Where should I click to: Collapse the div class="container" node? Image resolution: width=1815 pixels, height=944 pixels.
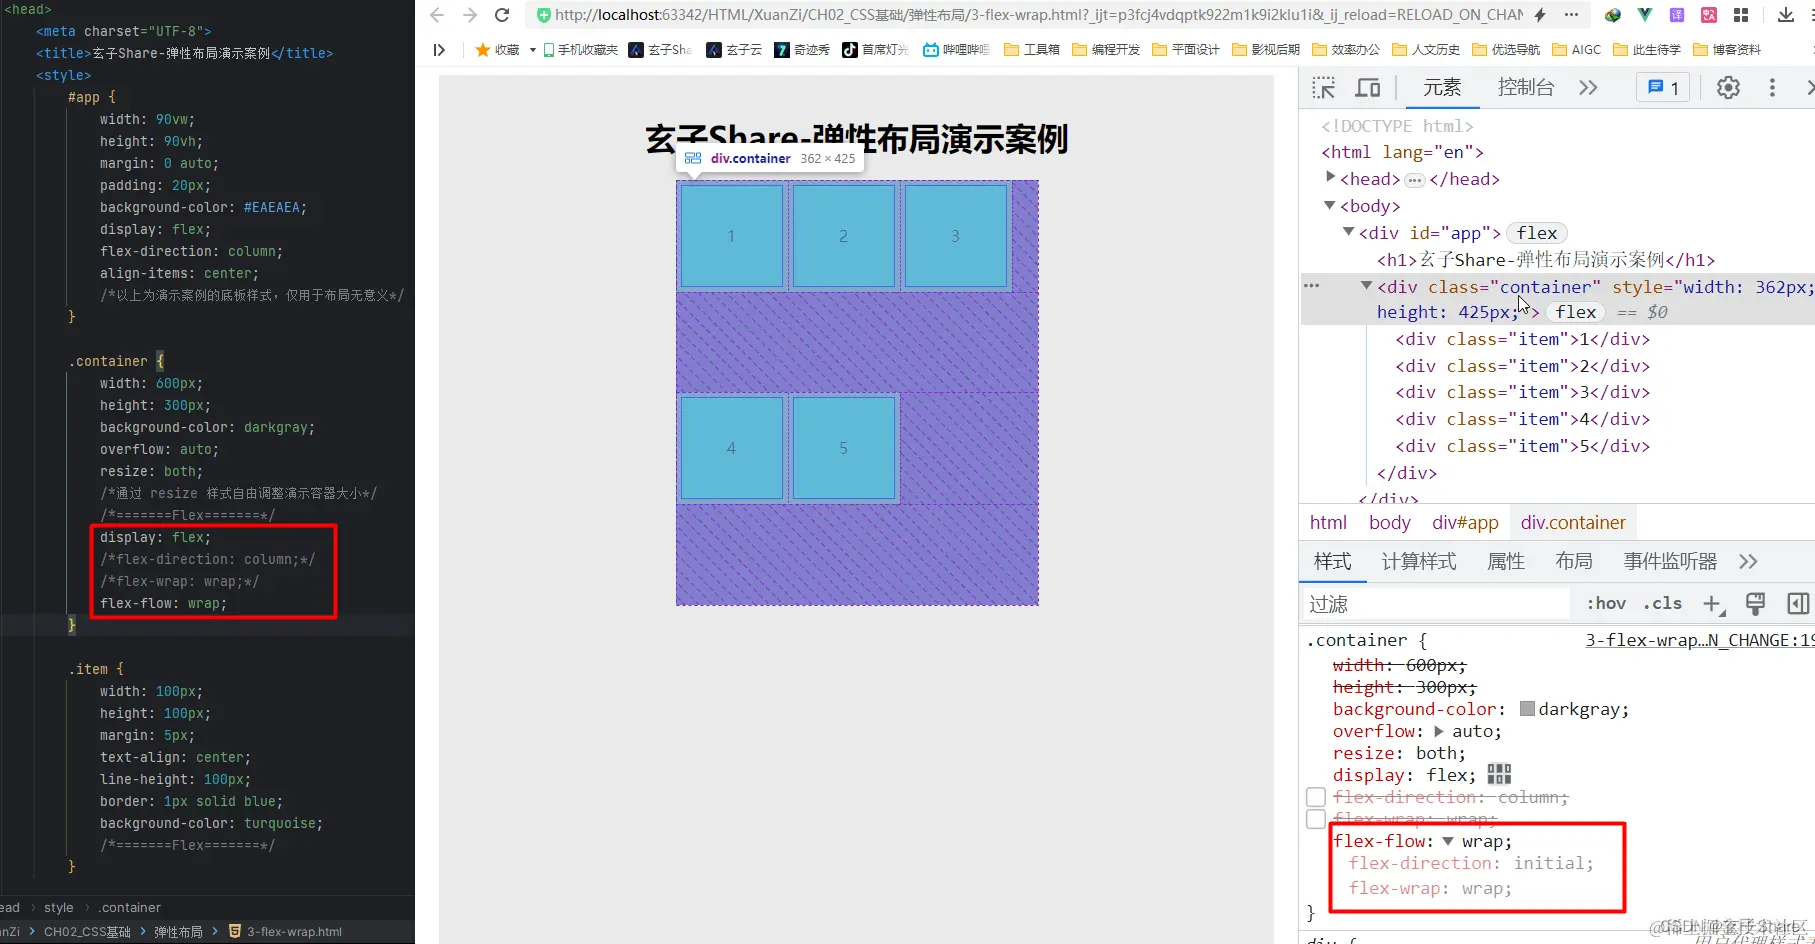pyautogui.click(x=1366, y=286)
